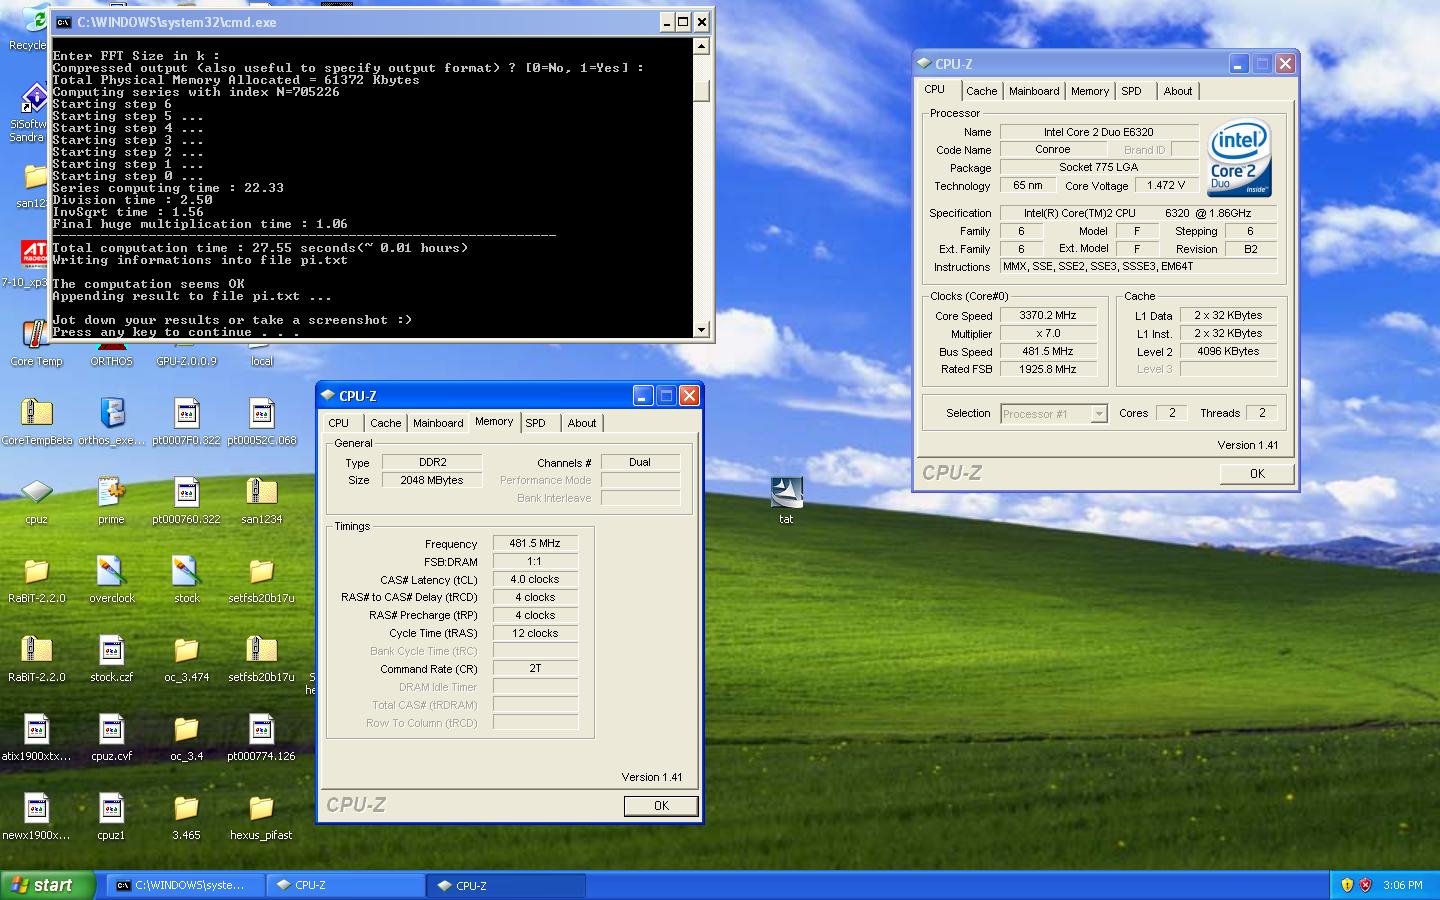
Task: Click the memory Type field DDR2
Action: pos(432,462)
